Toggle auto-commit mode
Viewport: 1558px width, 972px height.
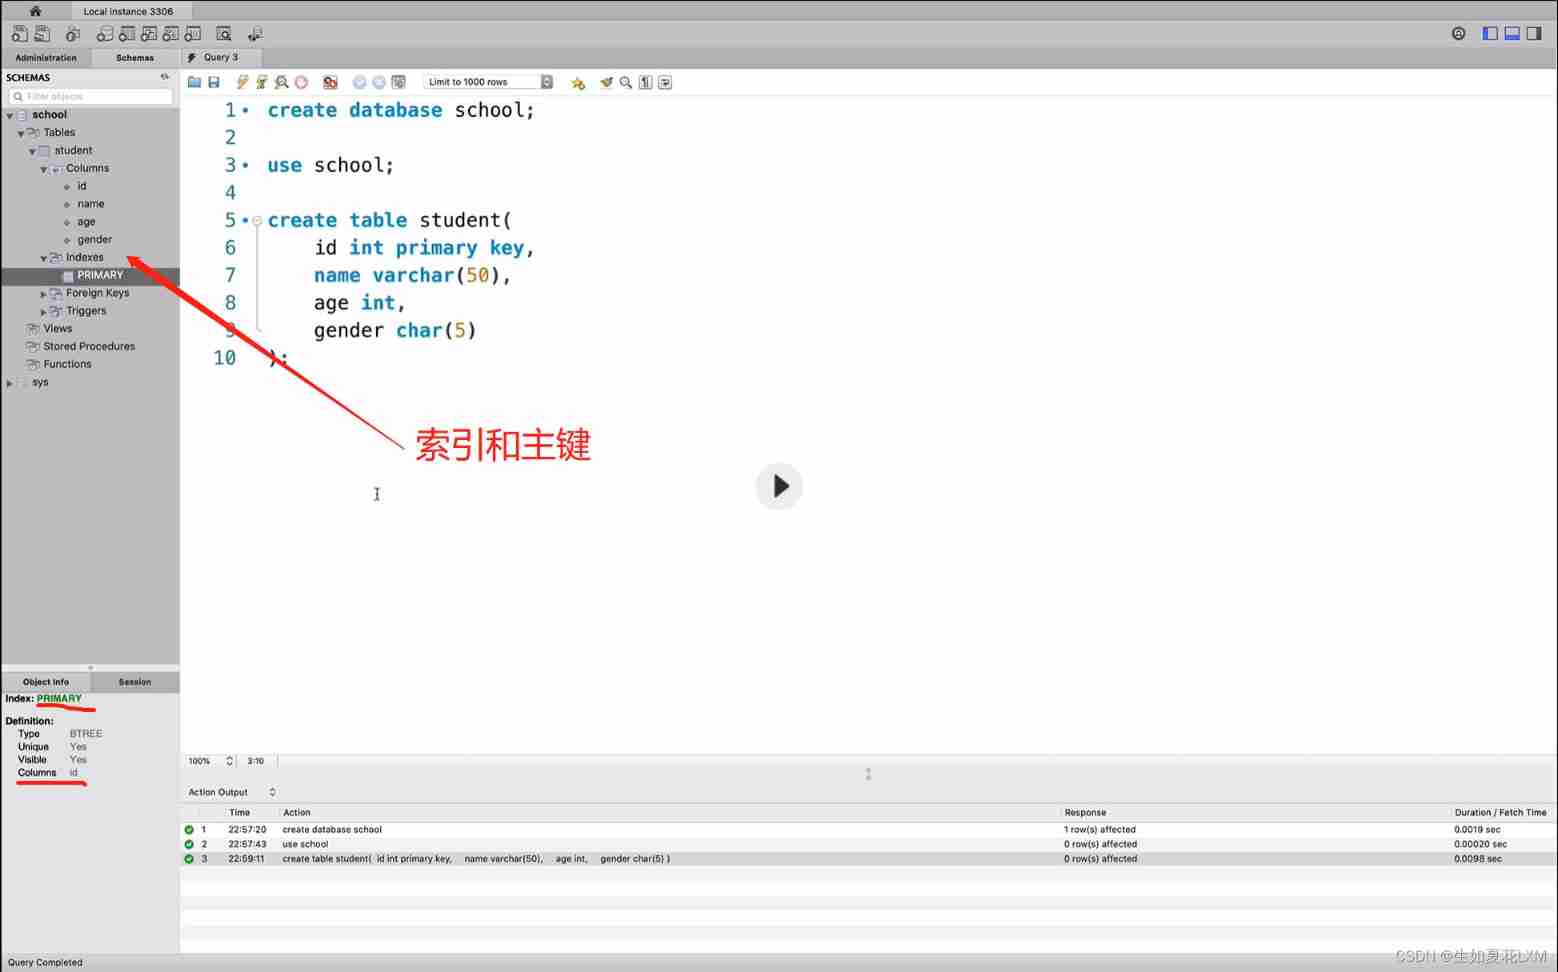click(x=398, y=82)
